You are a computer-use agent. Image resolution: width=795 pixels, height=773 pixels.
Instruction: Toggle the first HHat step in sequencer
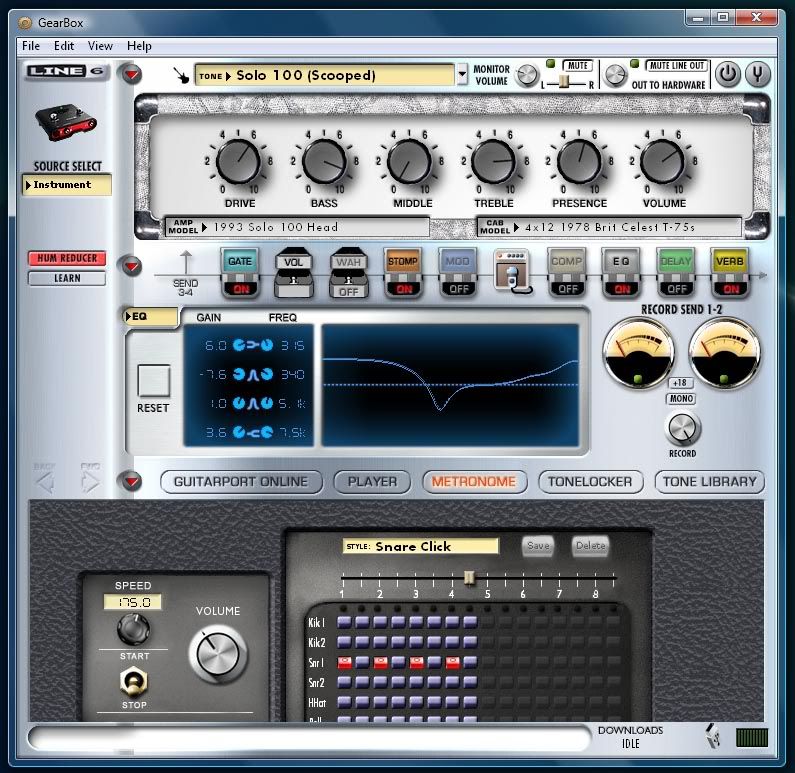(344, 702)
